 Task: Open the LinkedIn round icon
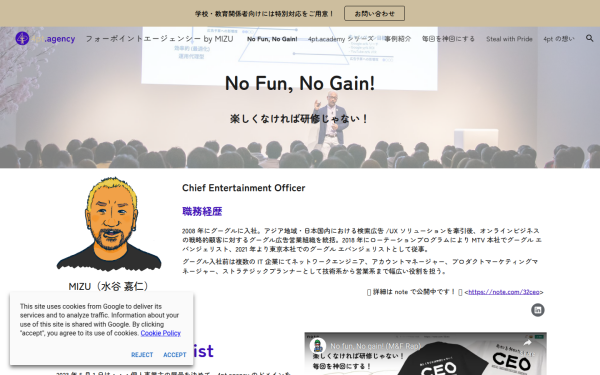point(538,310)
